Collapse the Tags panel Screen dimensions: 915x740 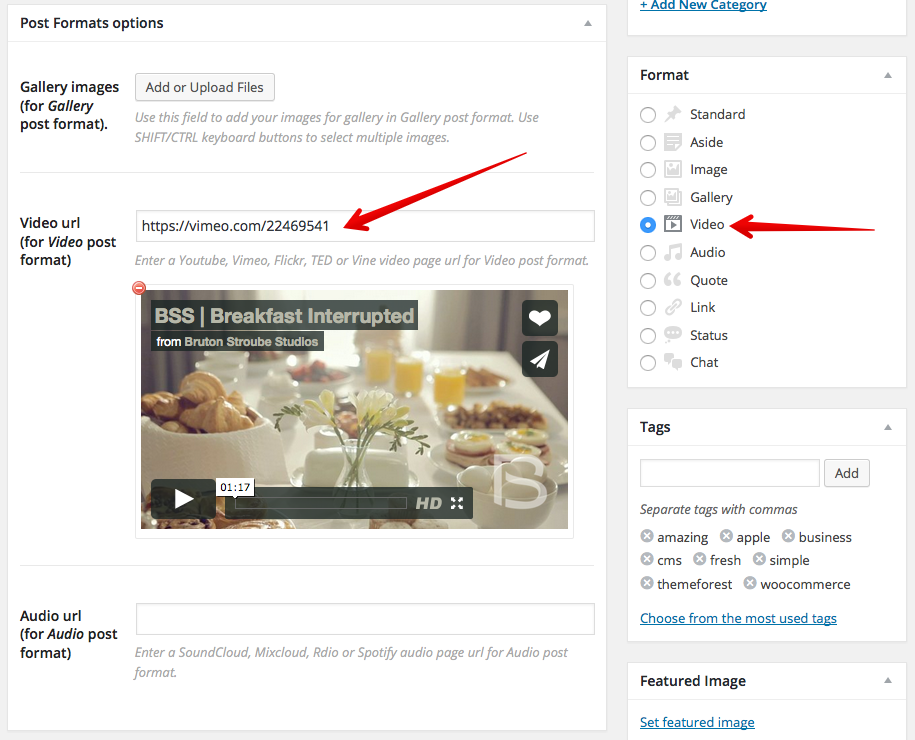tap(887, 427)
